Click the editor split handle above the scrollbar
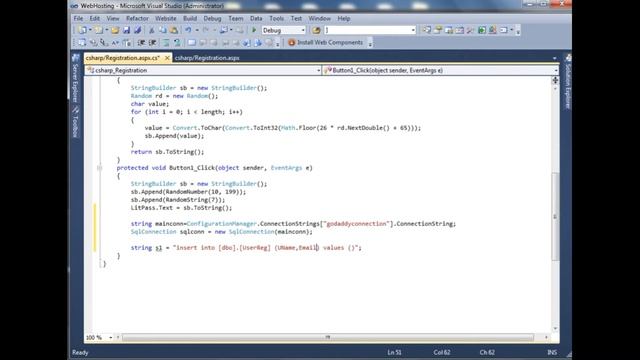The height and width of the screenshot is (360, 640). tap(555, 80)
